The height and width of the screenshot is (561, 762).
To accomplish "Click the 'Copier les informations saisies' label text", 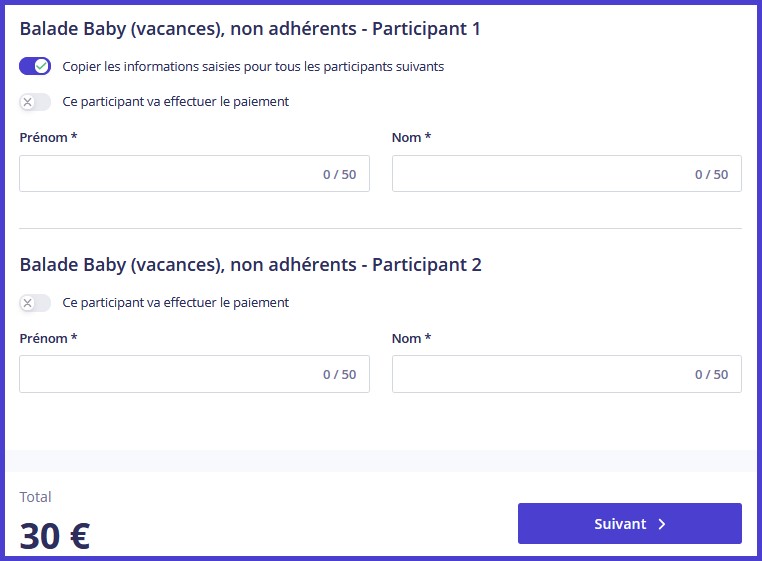I will 253,67.
